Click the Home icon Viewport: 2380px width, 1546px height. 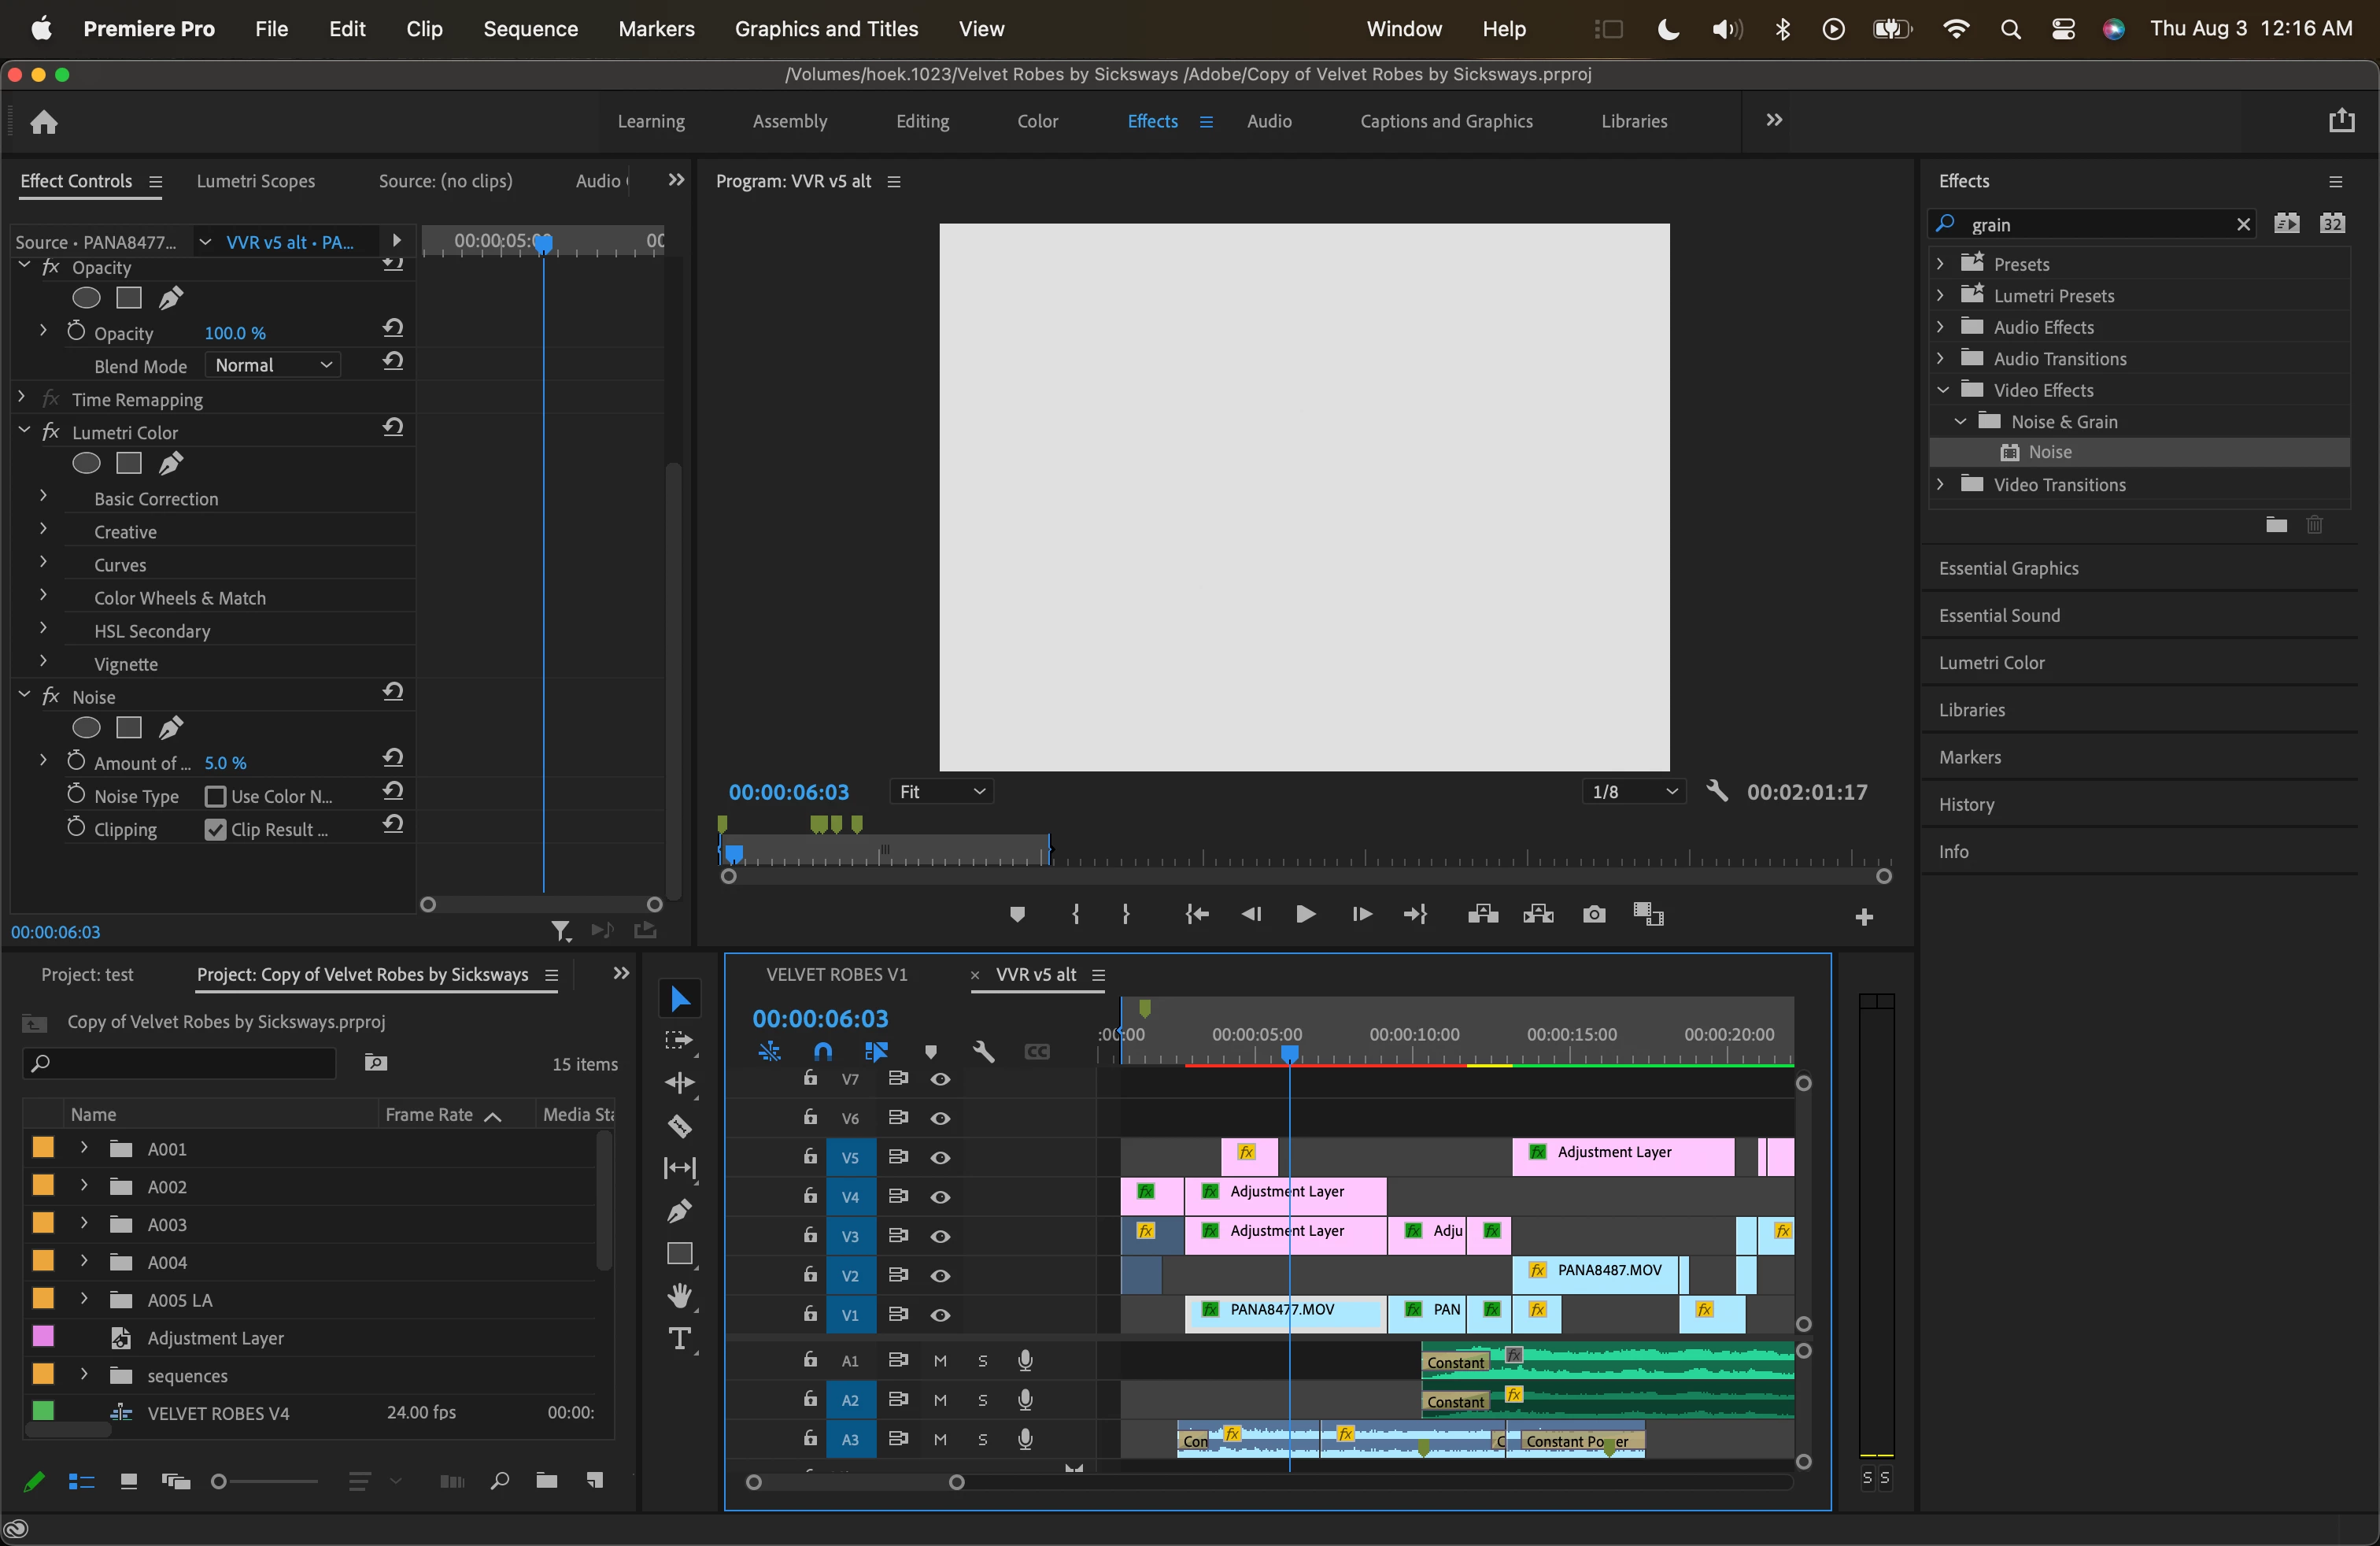pyautogui.click(x=44, y=122)
